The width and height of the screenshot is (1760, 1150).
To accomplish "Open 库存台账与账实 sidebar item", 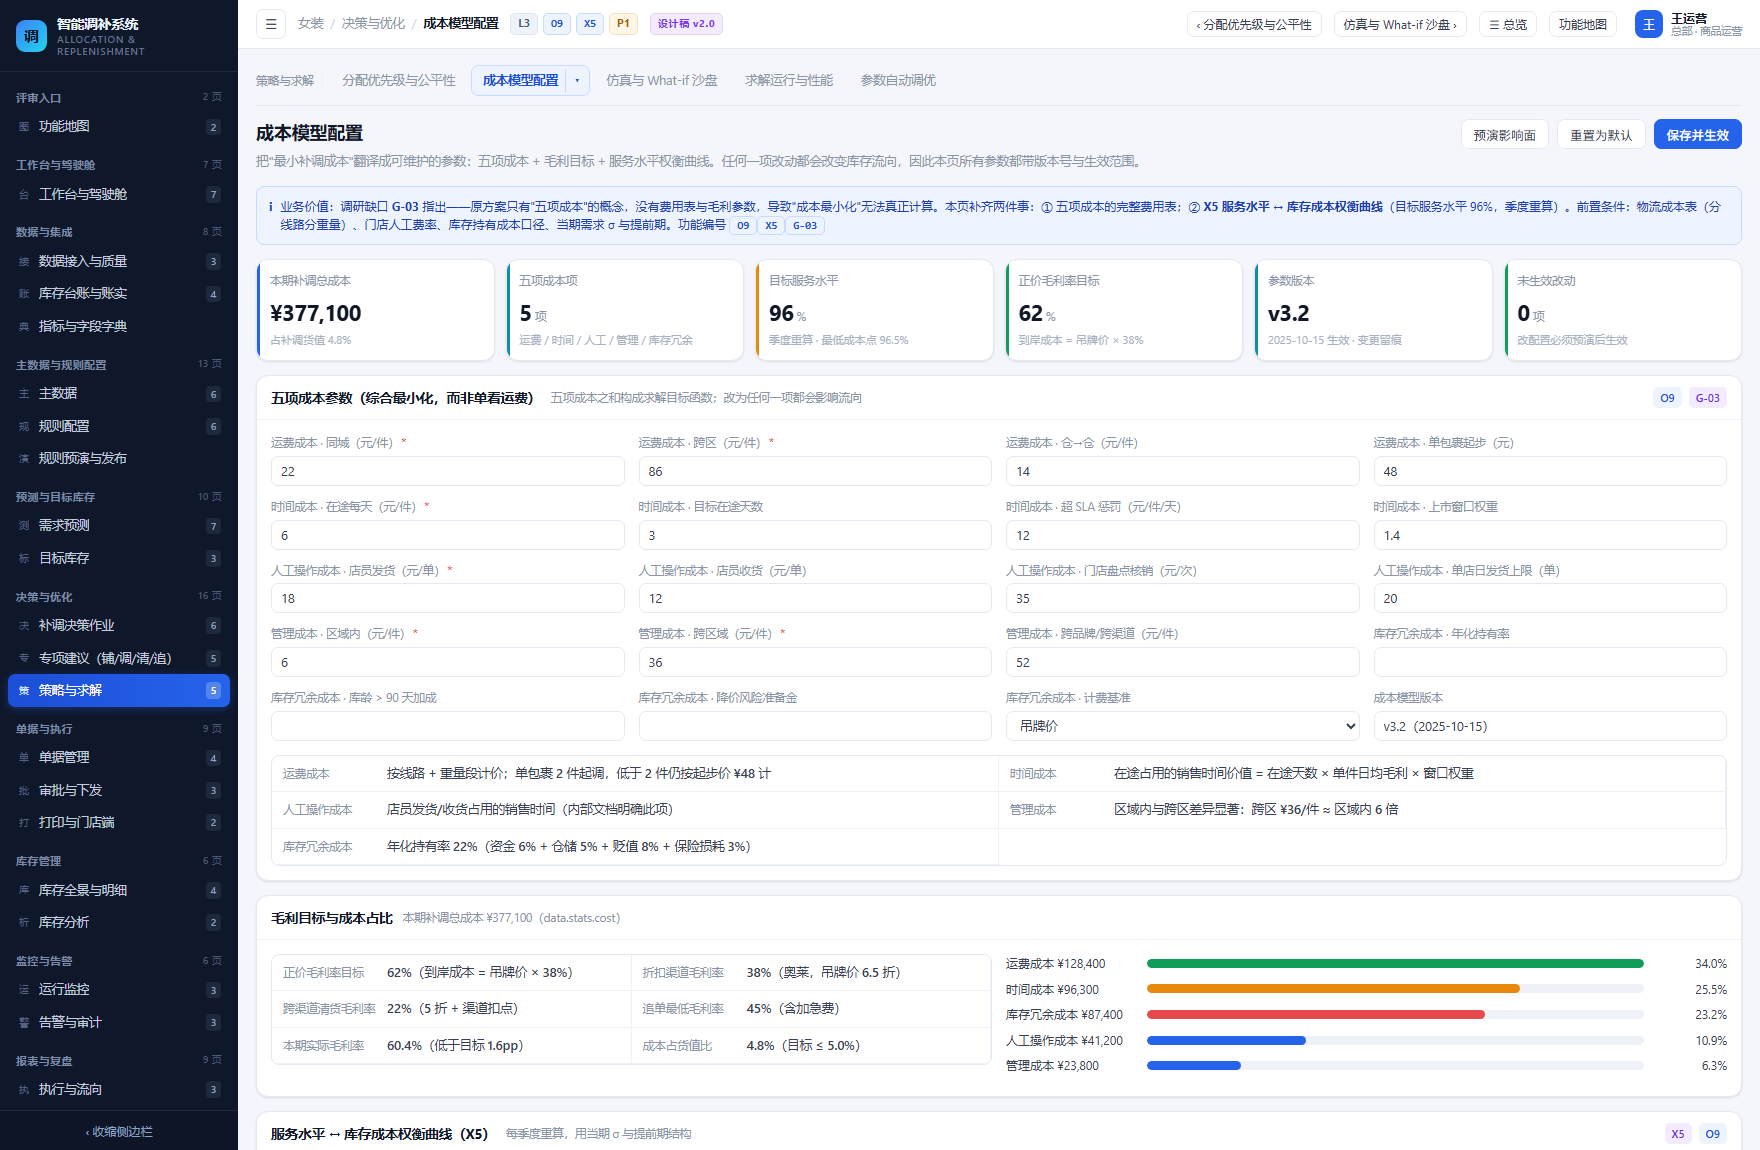I will coord(119,294).
